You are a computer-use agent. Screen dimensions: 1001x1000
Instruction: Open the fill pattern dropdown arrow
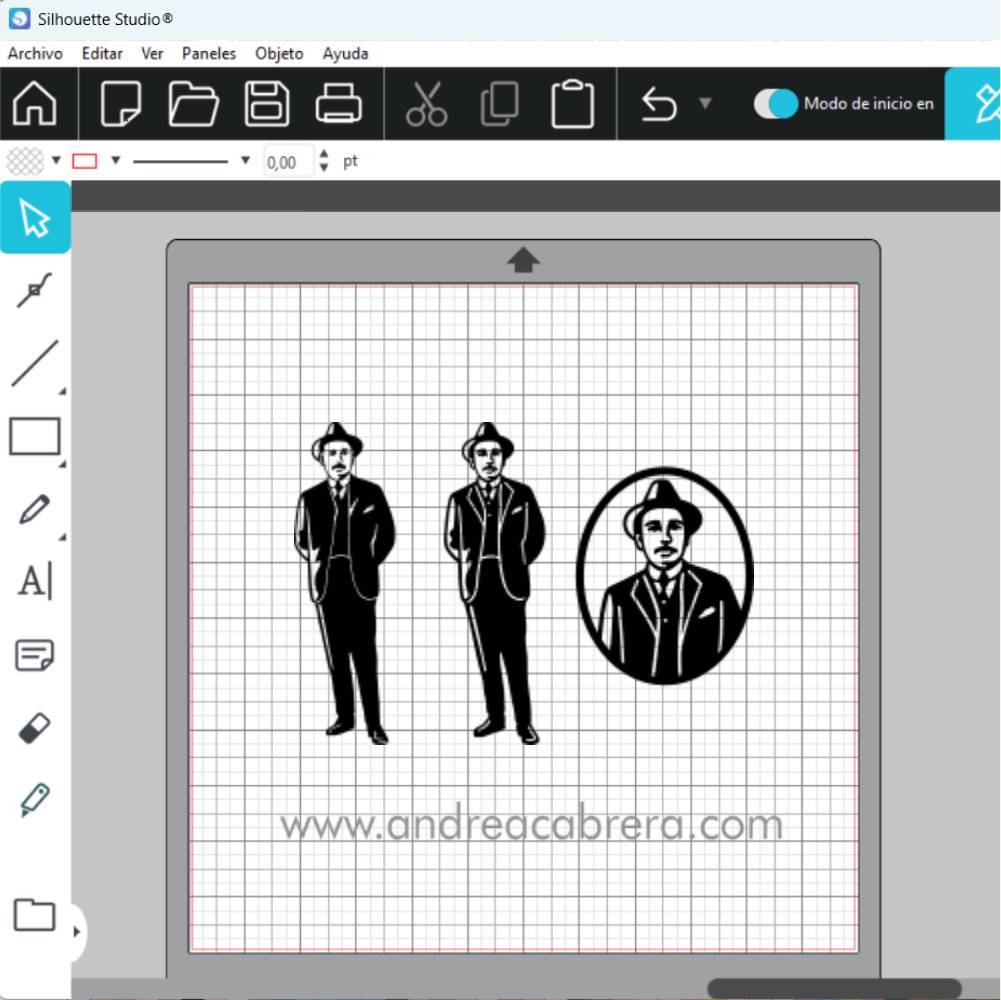56,161
